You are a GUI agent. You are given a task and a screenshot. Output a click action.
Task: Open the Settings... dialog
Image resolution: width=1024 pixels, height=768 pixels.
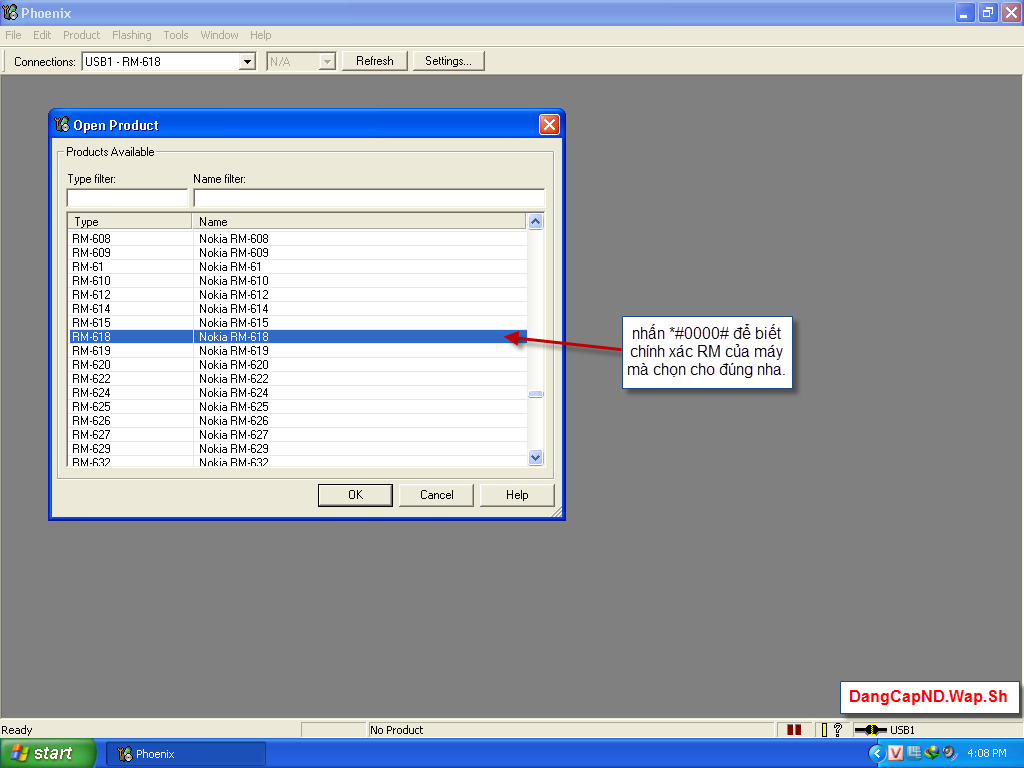pyautogui.click(x=448, y=61)
